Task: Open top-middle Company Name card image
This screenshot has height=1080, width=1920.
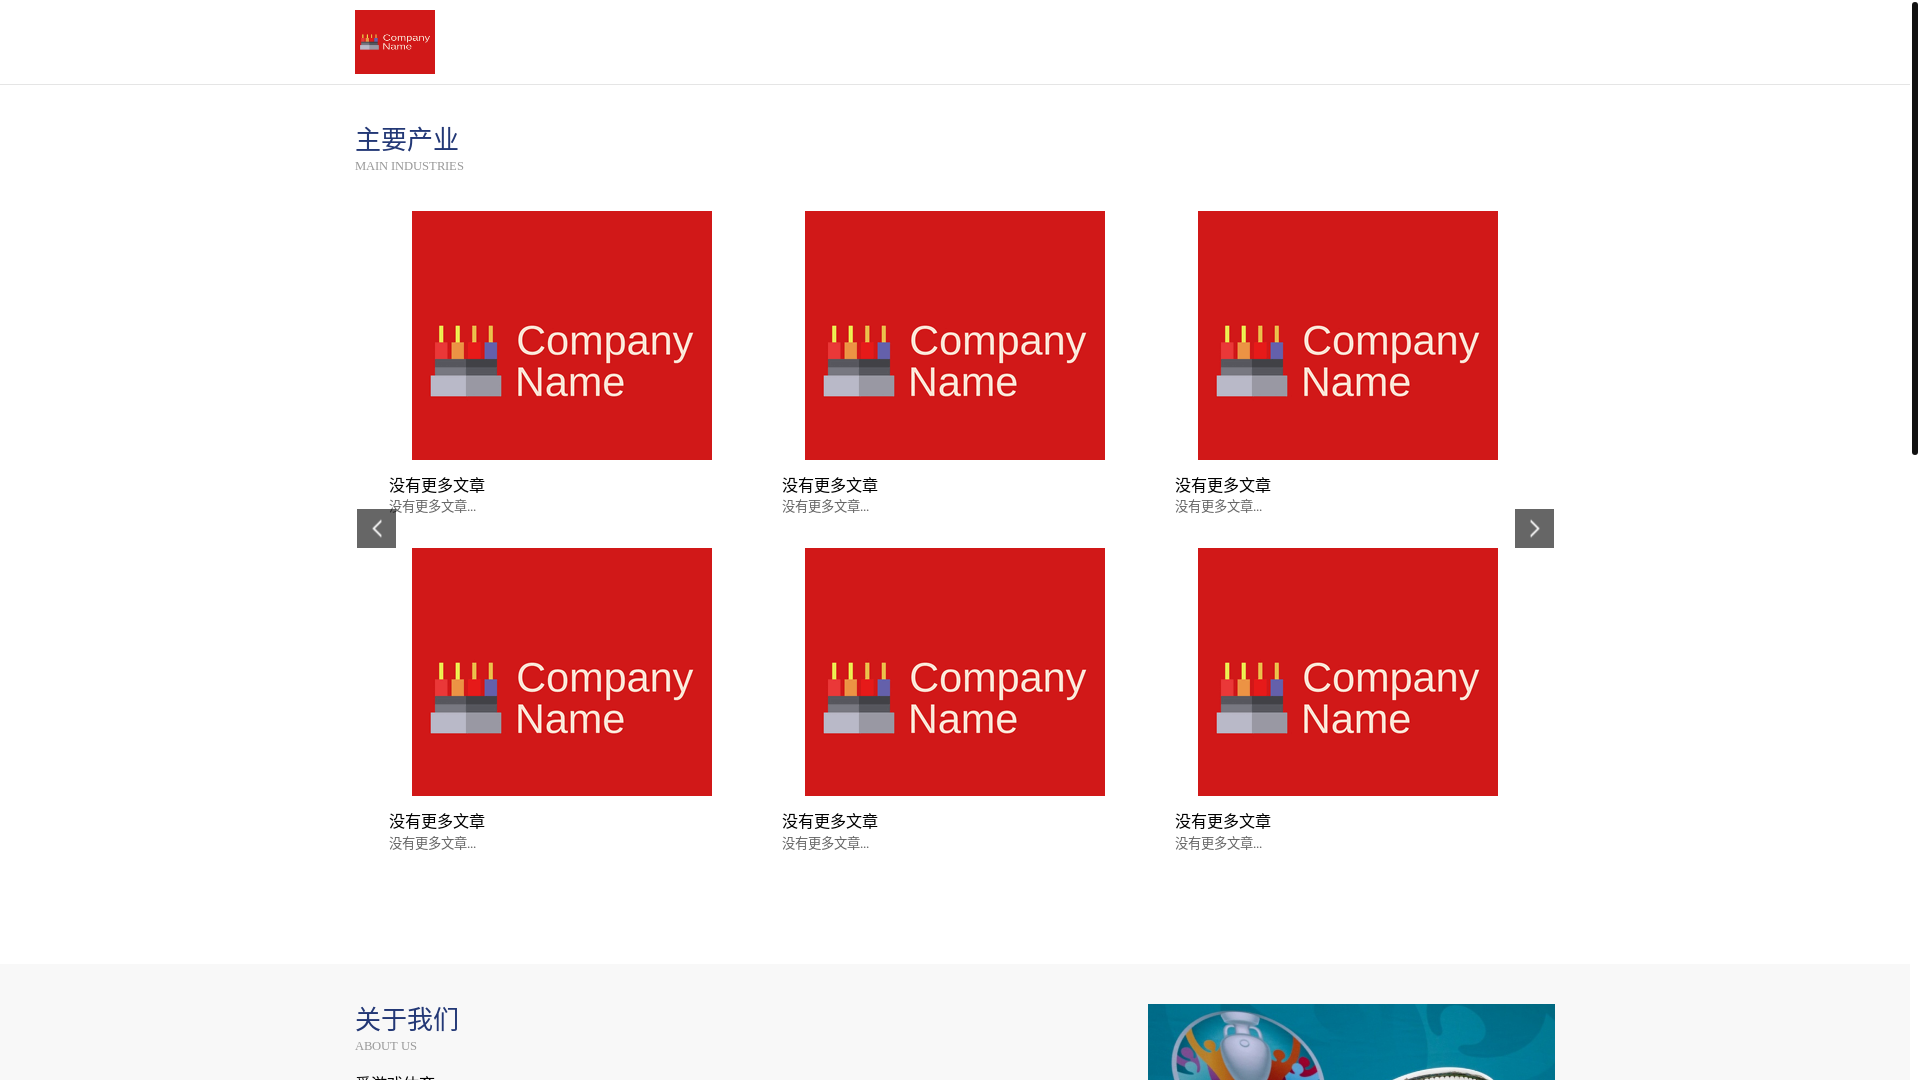Action: pyautogui.click(x=955, y=335)
